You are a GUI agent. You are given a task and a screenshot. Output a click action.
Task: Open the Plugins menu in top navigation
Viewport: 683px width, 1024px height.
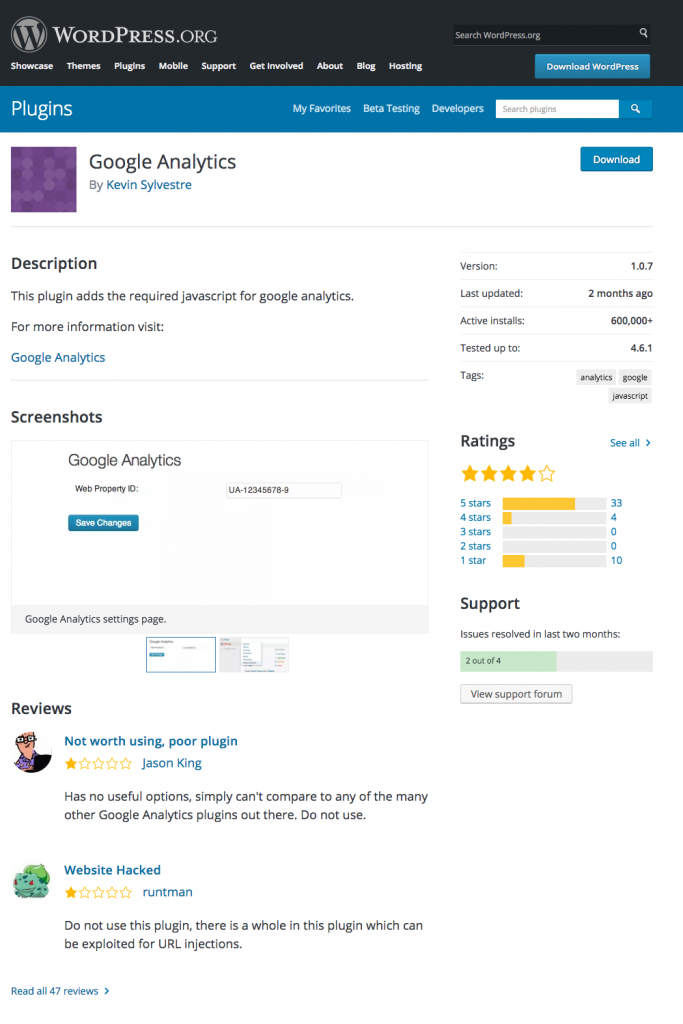(129, 66)
